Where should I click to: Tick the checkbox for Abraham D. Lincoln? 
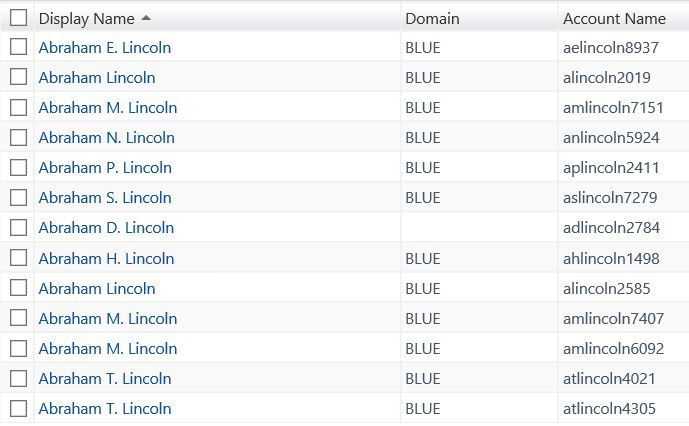pyautogui.click(x=18, y=227)
